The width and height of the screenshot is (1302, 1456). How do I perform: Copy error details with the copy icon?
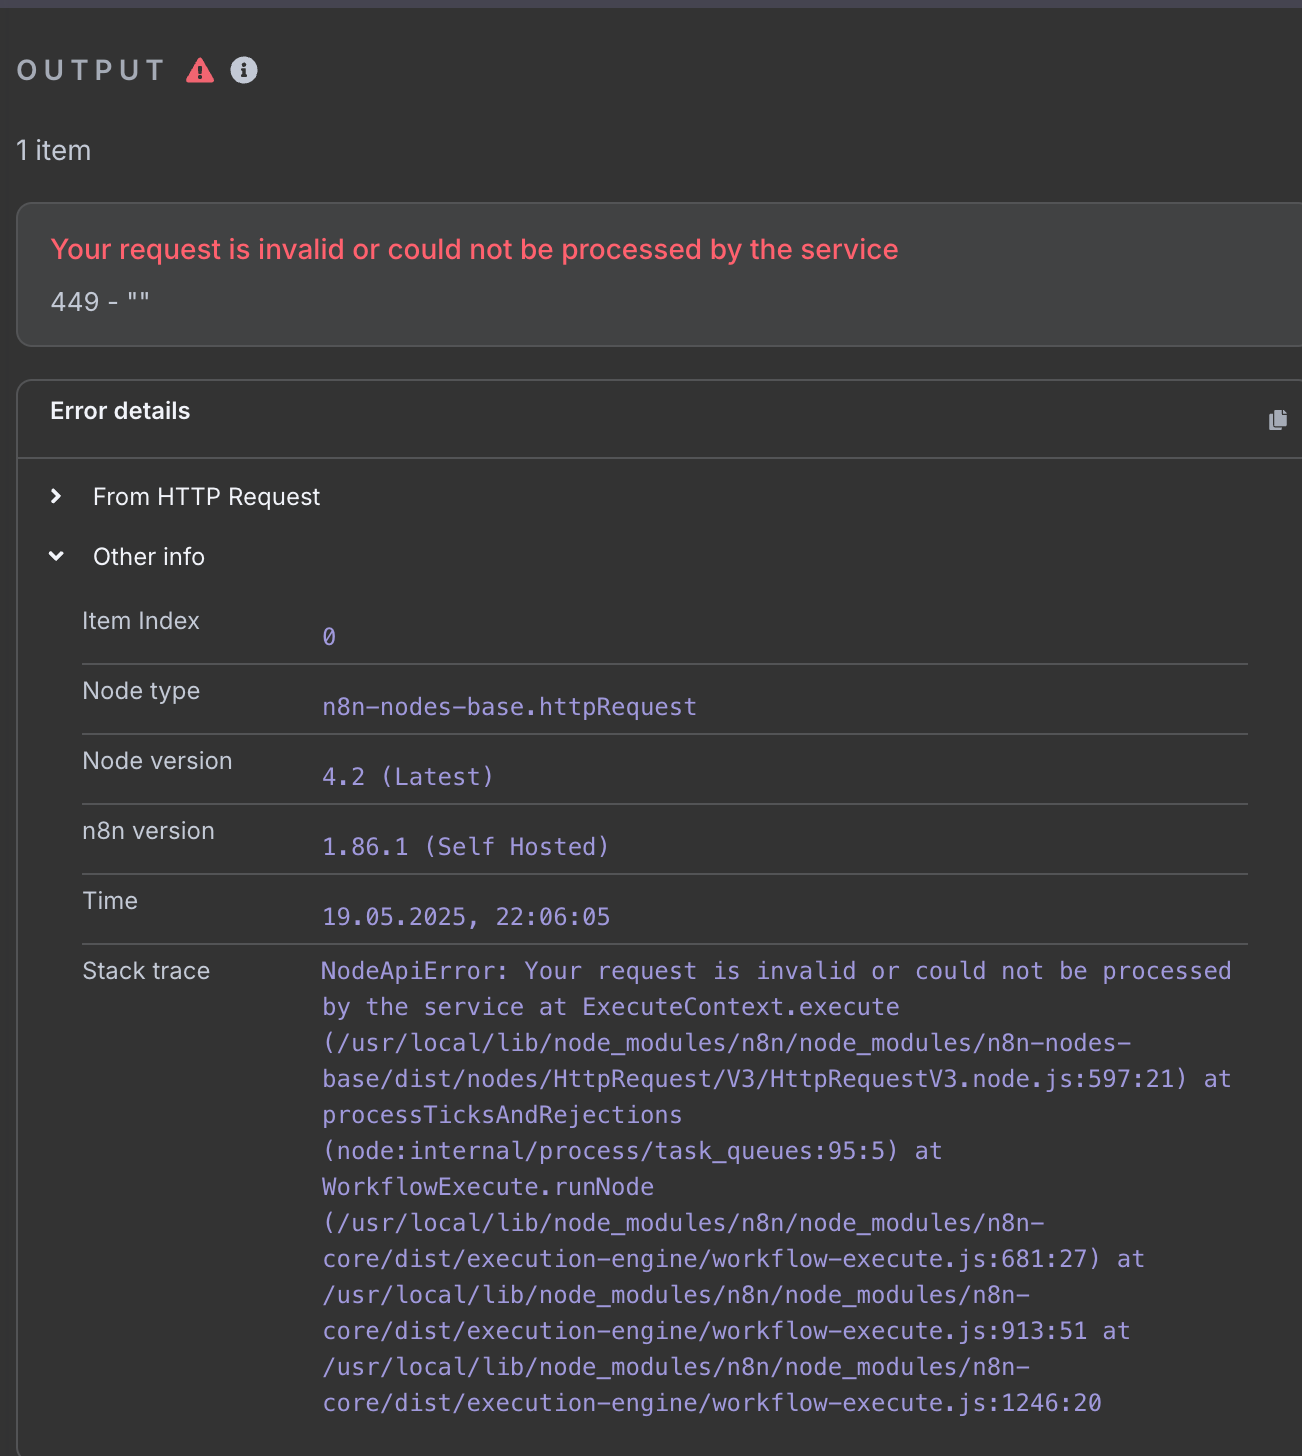(1277, 420)
